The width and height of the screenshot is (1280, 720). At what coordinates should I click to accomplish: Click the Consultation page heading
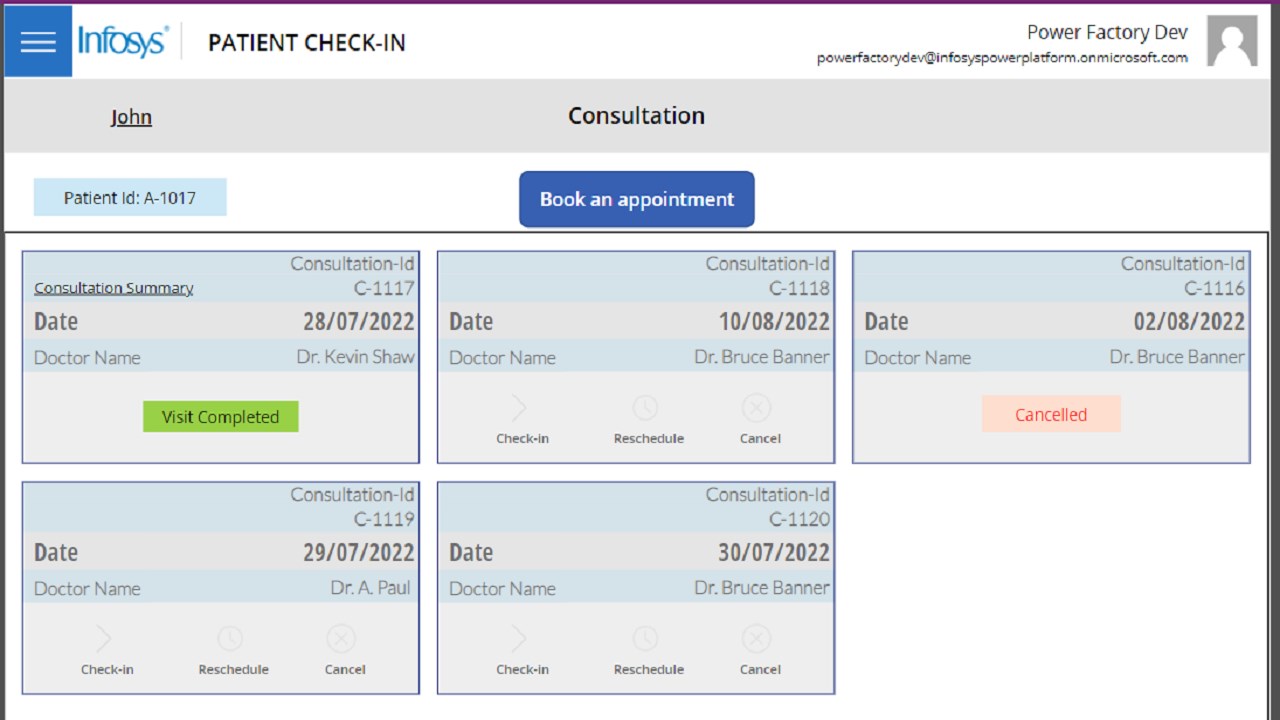click(637, 116)
